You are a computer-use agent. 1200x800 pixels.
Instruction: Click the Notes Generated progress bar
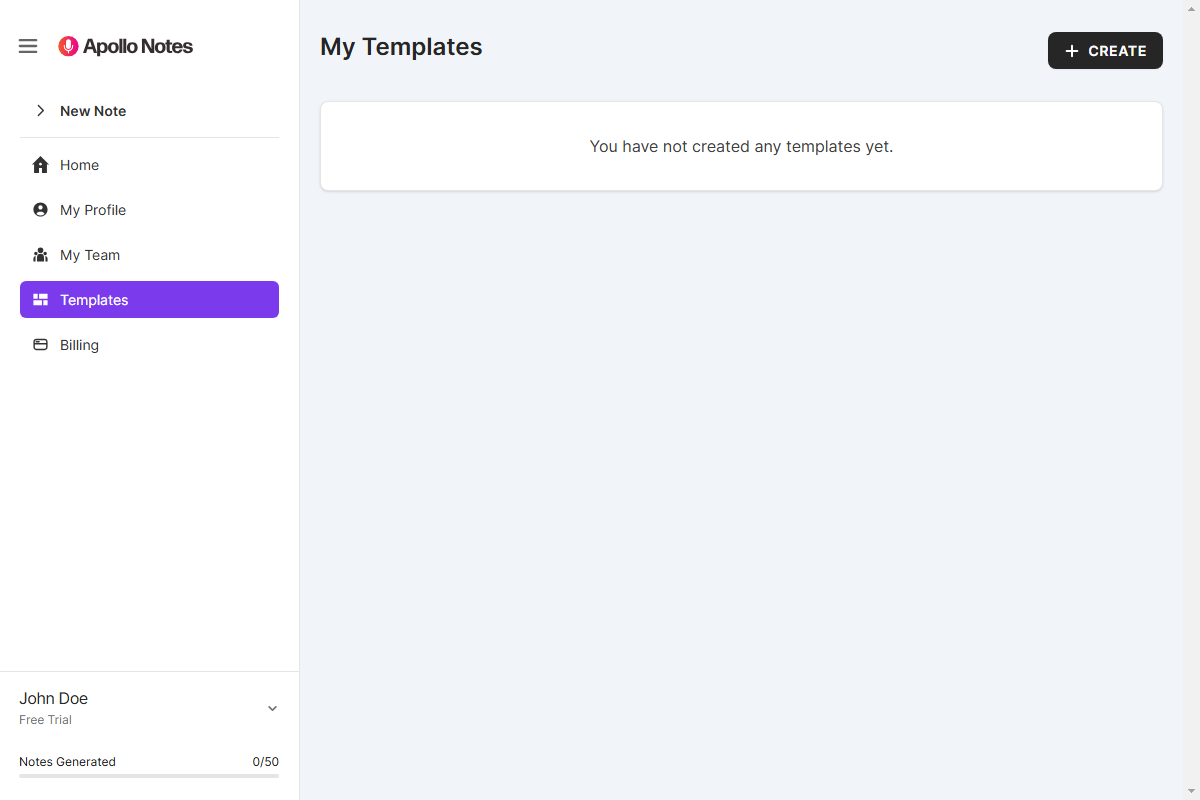pos(149,777)
